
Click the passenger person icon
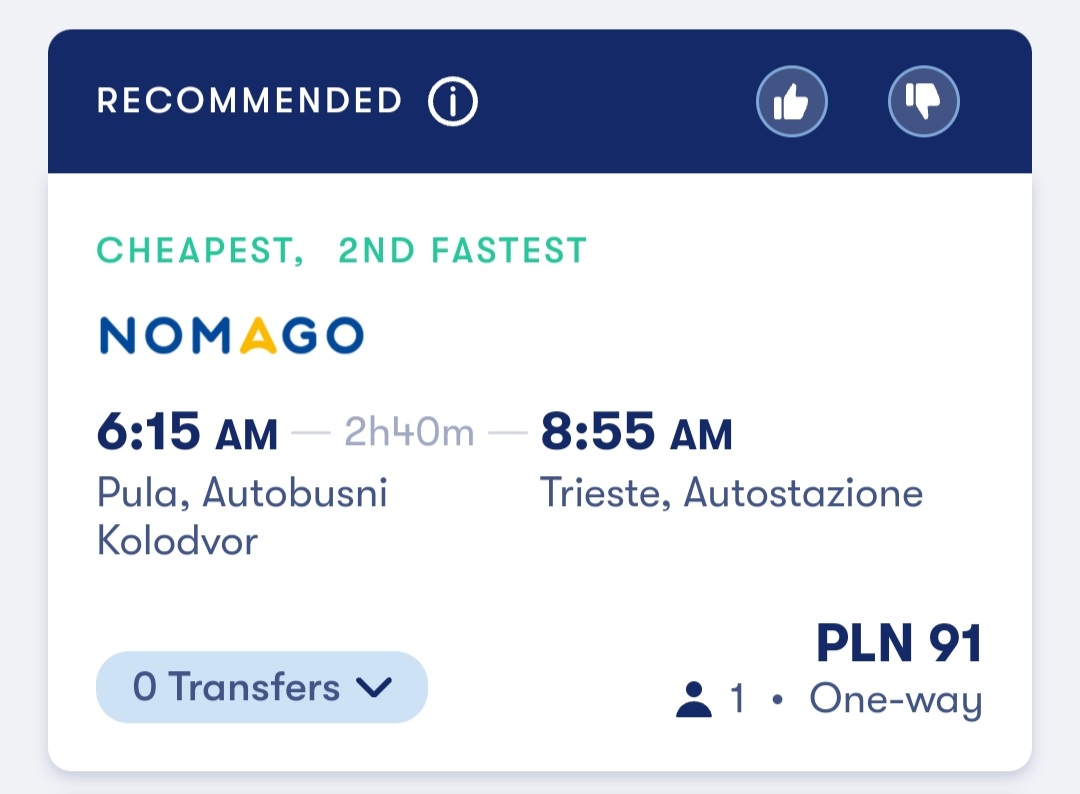(694, 700)
